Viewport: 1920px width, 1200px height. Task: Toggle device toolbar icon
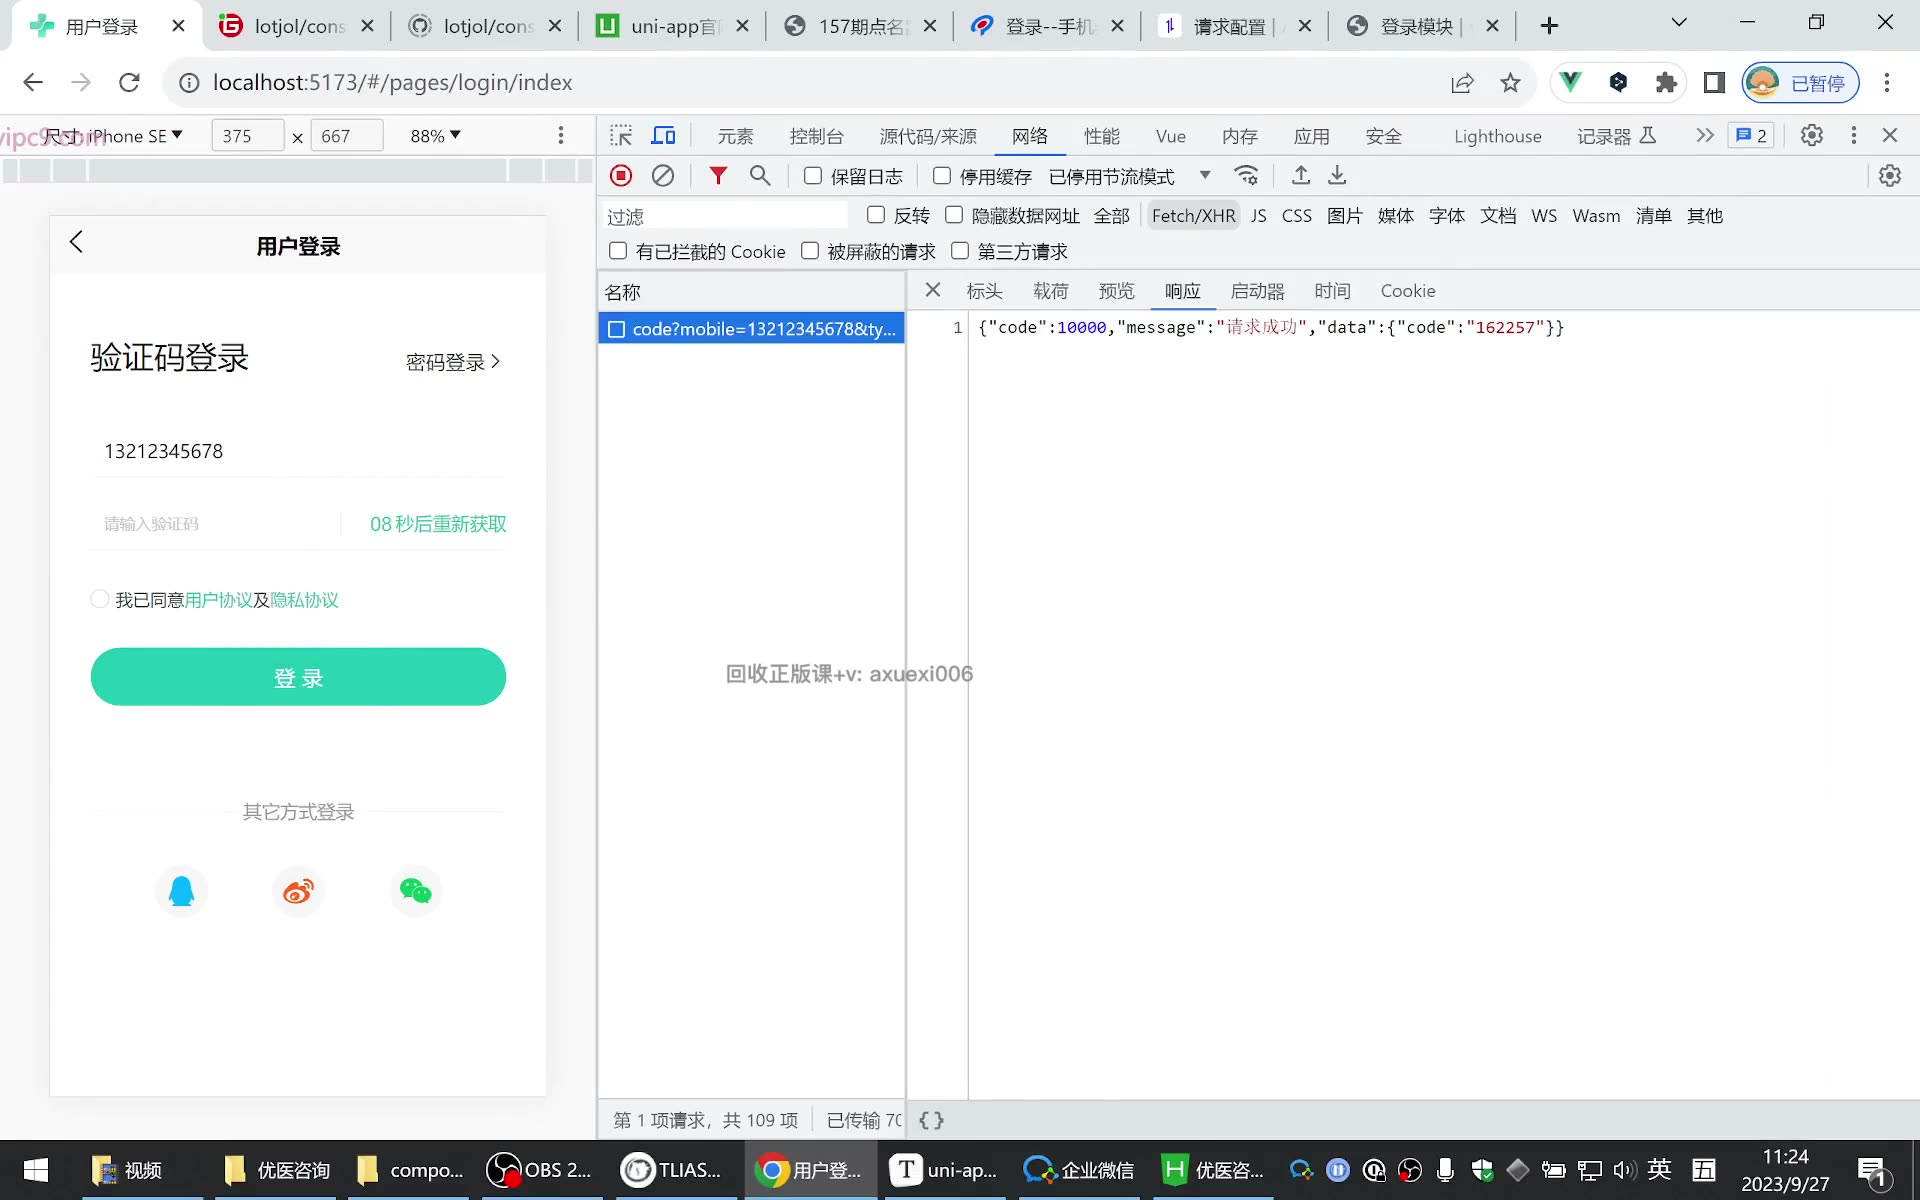pos(663,135)
